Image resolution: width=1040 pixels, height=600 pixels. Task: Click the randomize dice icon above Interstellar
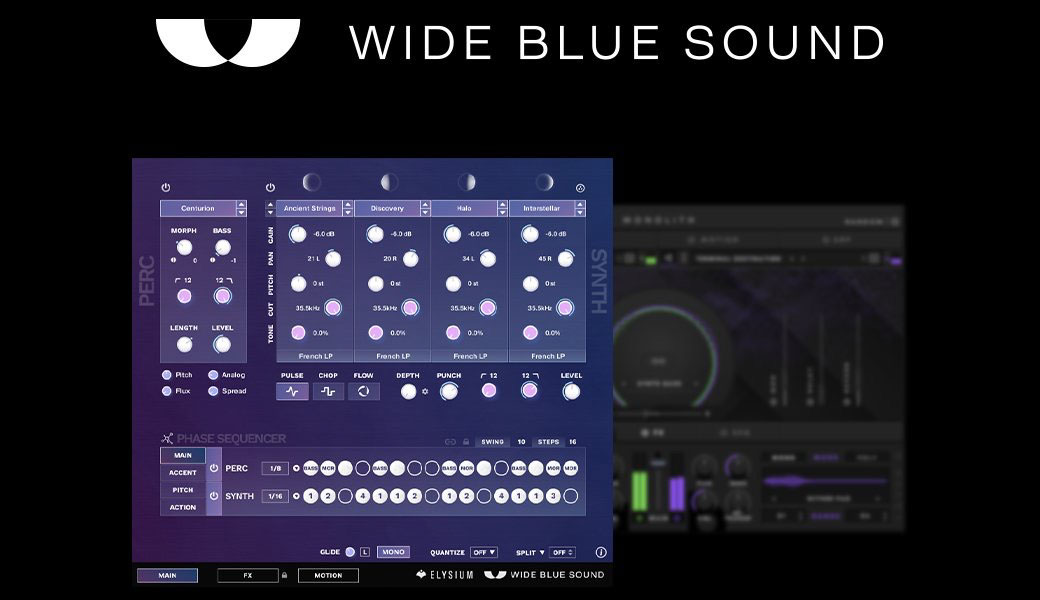tap(580, 188)
